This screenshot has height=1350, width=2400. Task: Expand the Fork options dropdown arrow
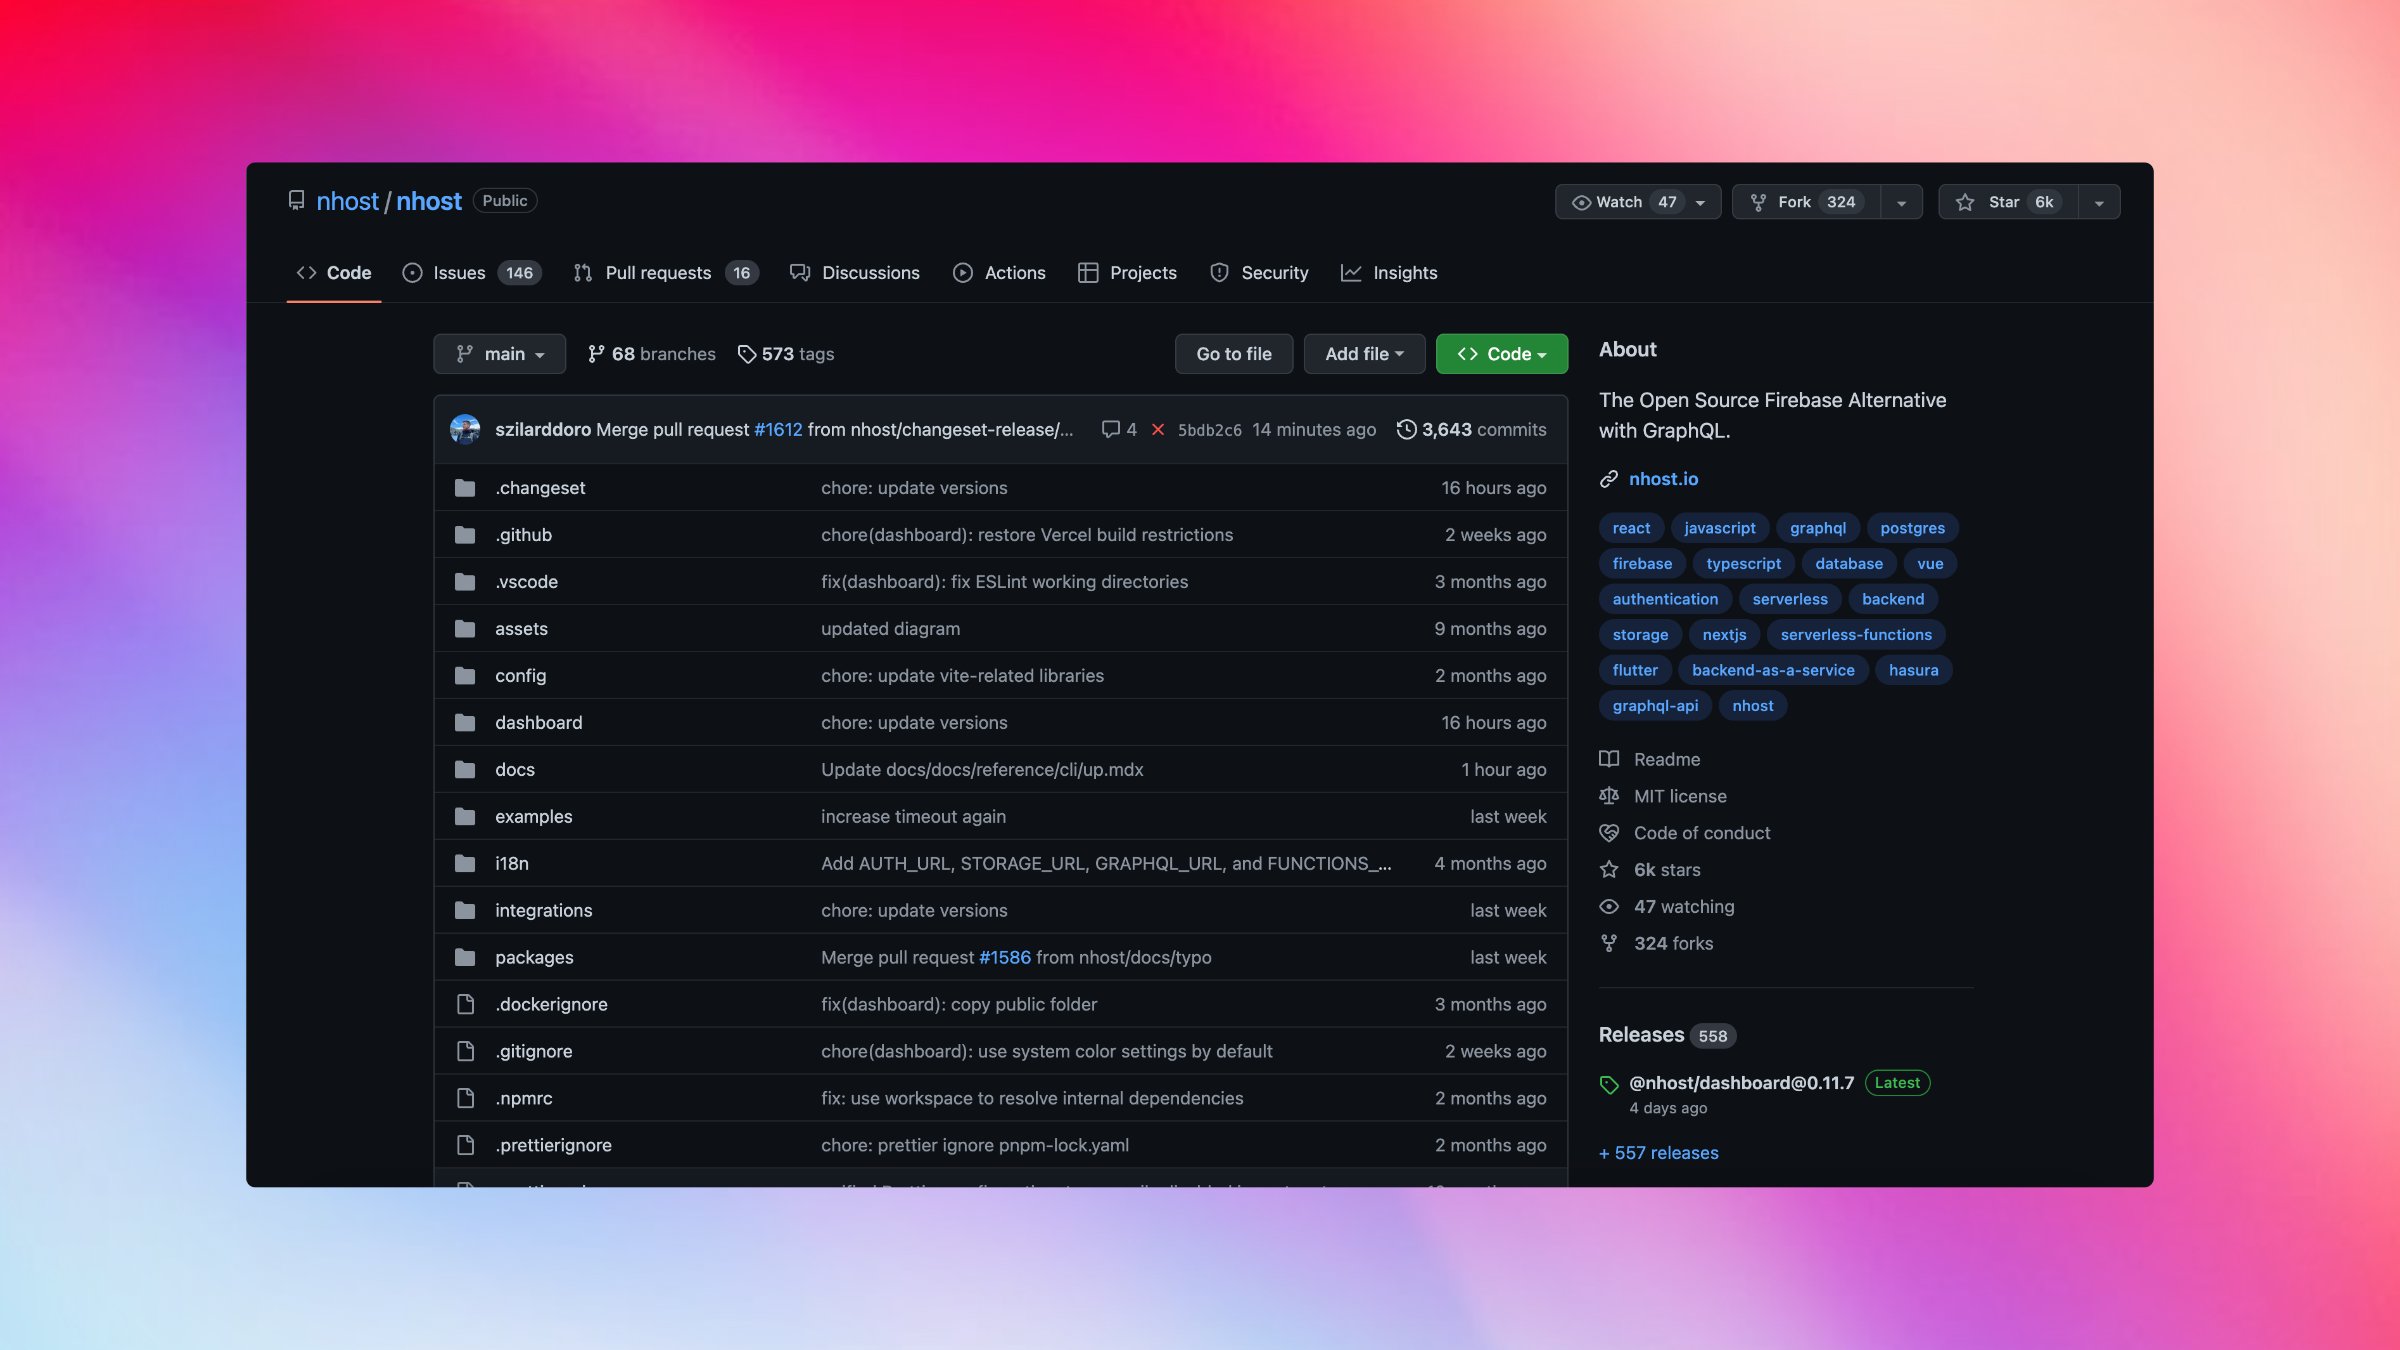(x=1901, y=203)
